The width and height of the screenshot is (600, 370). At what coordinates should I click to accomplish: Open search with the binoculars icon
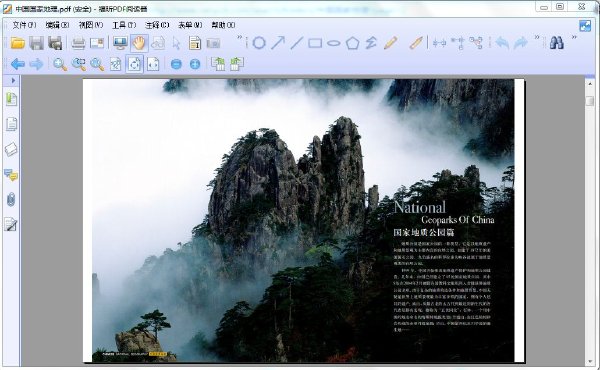point(557,42)
